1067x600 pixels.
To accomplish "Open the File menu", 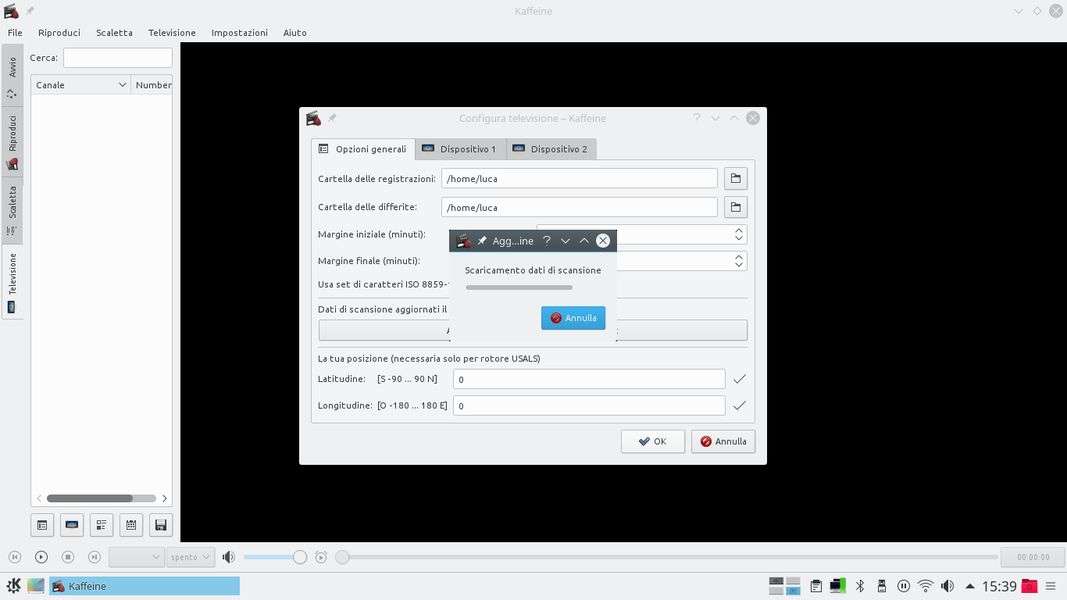I will 15,33.
